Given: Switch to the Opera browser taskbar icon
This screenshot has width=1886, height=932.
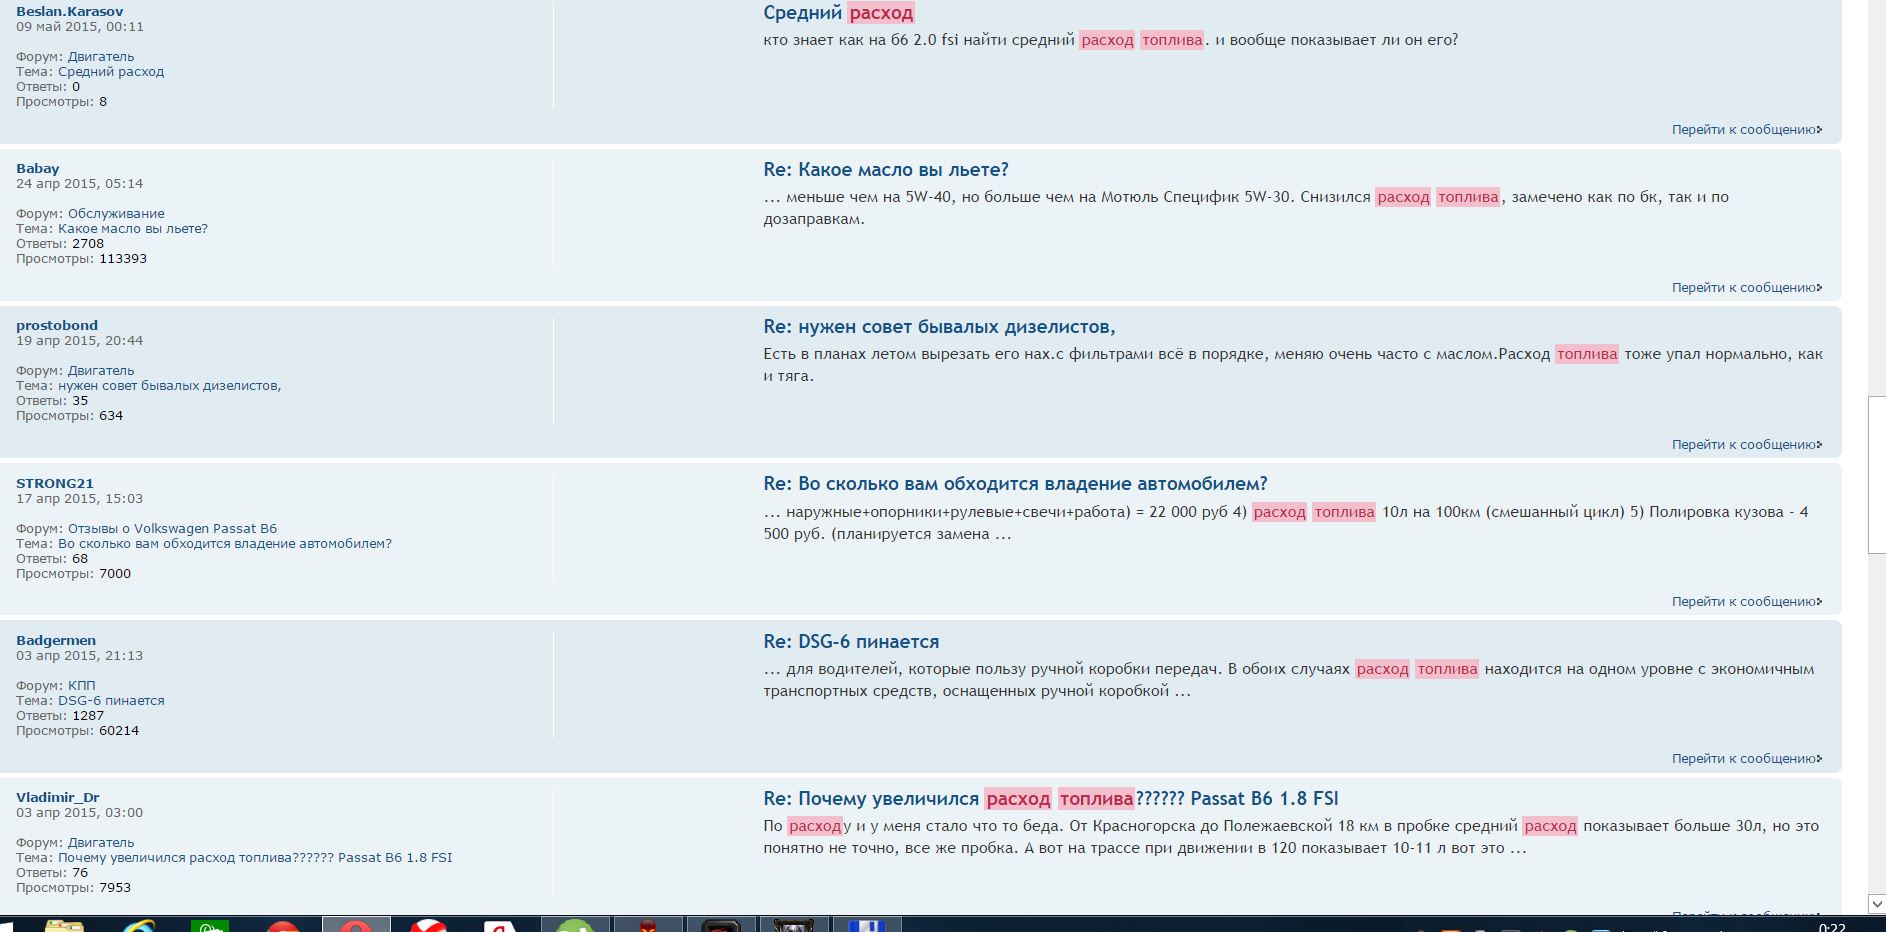Looking at the screenshot, I should 355,925.
